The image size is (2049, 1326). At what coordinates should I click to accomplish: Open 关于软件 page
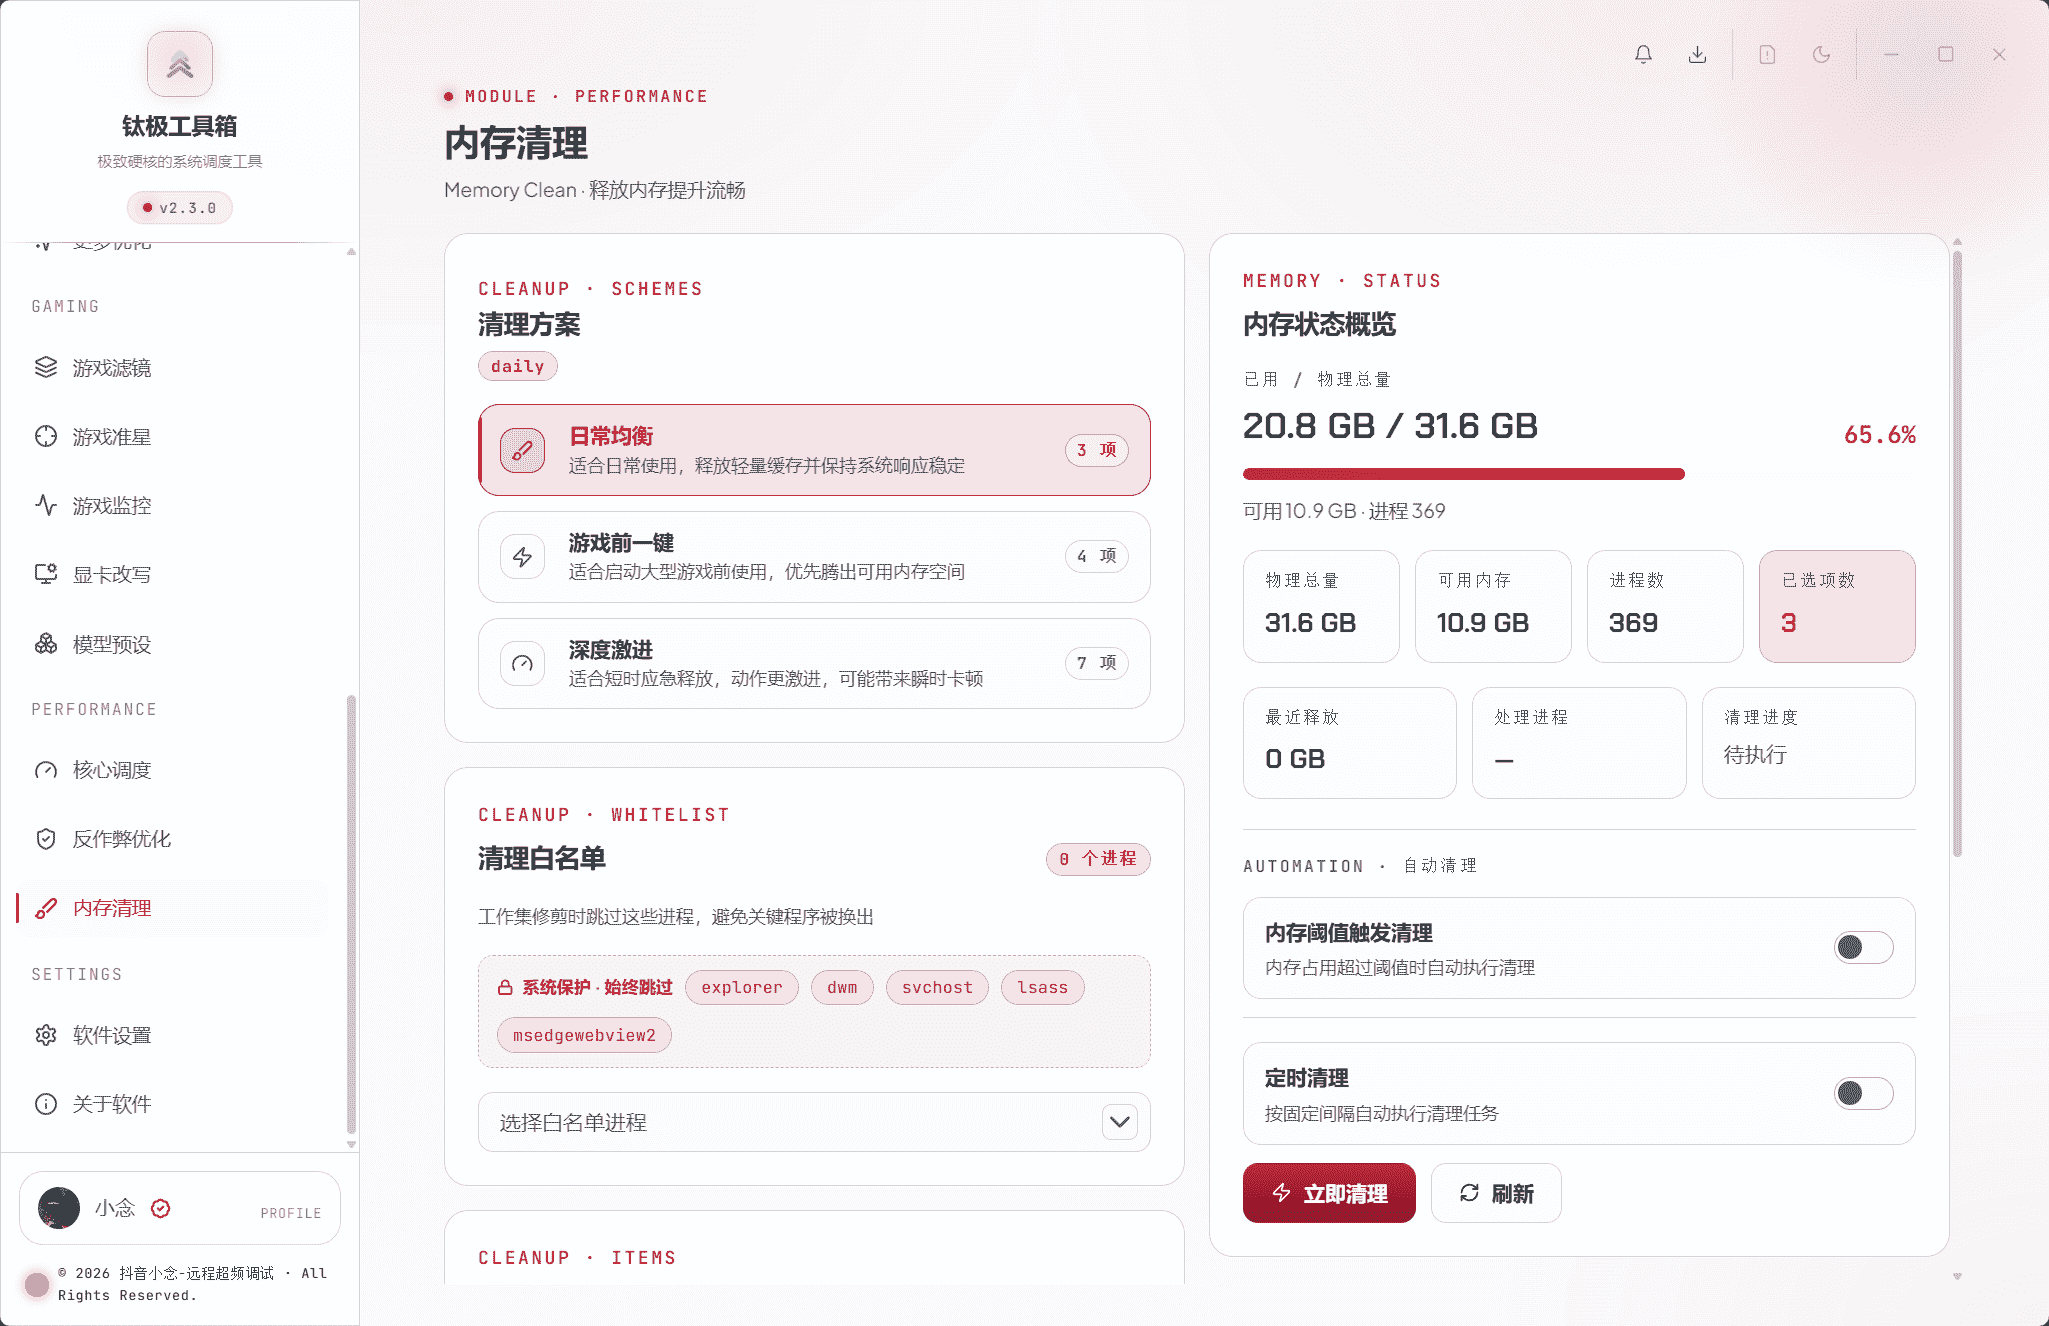tap(172, 1104)
